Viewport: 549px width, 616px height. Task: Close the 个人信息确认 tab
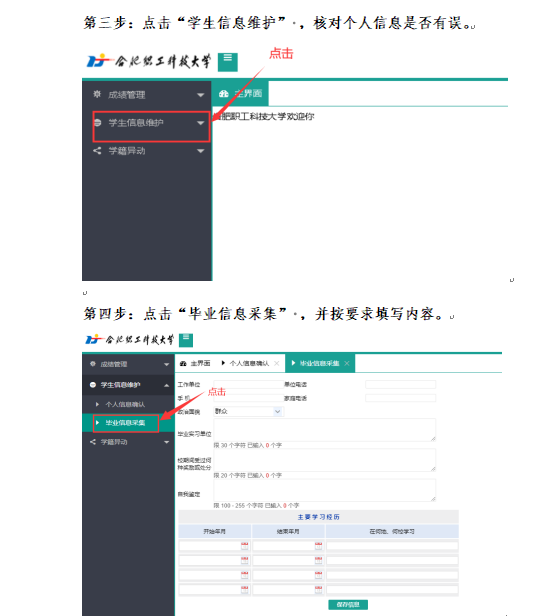pyautogui.click(x=277, y=363)
